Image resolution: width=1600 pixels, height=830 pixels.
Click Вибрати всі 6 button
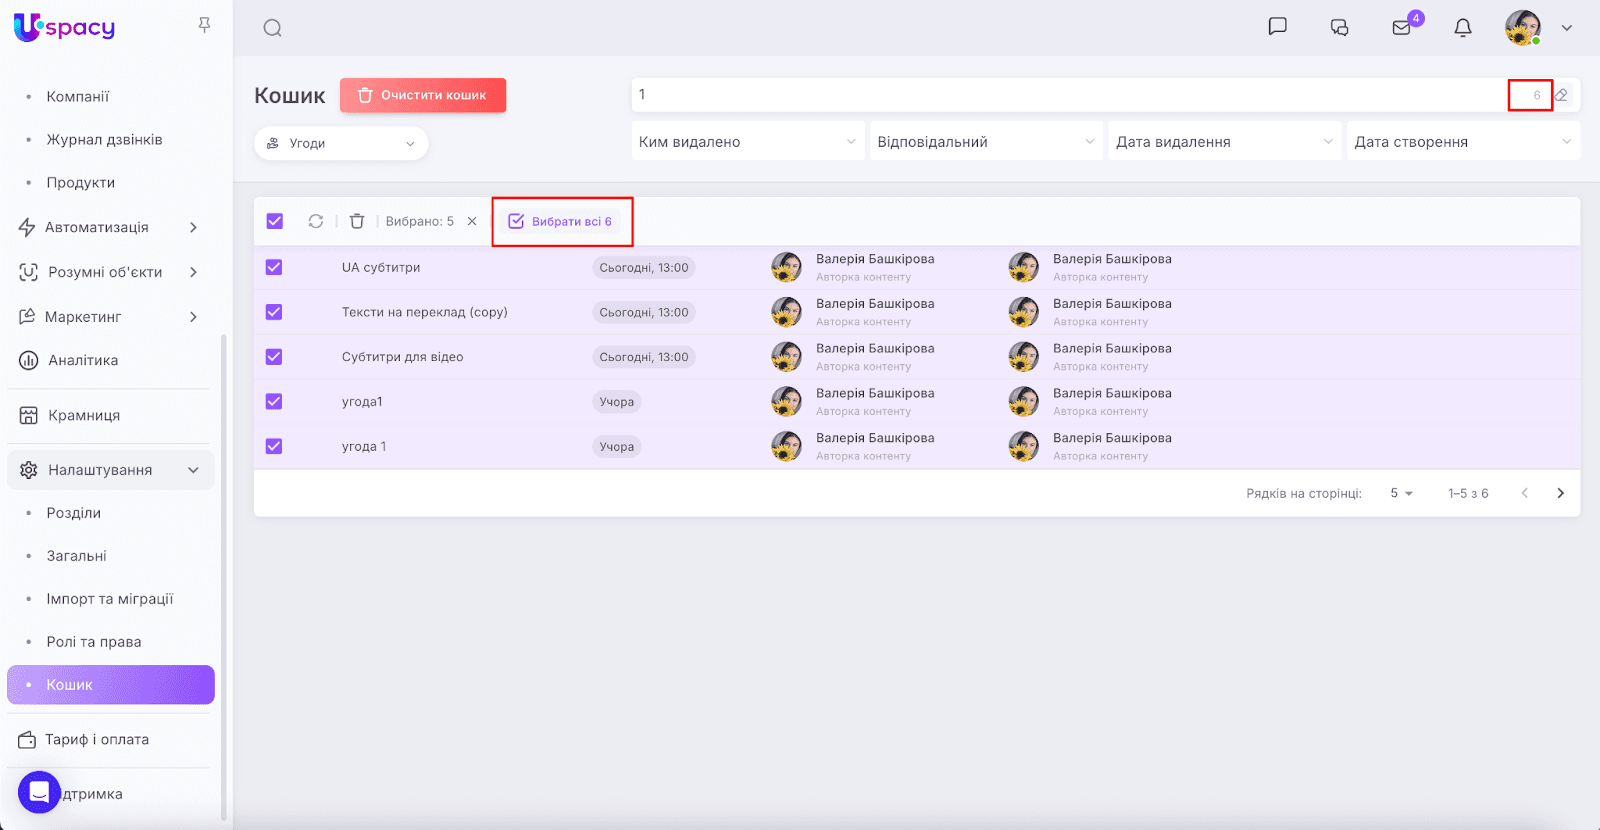pos(561,221)
